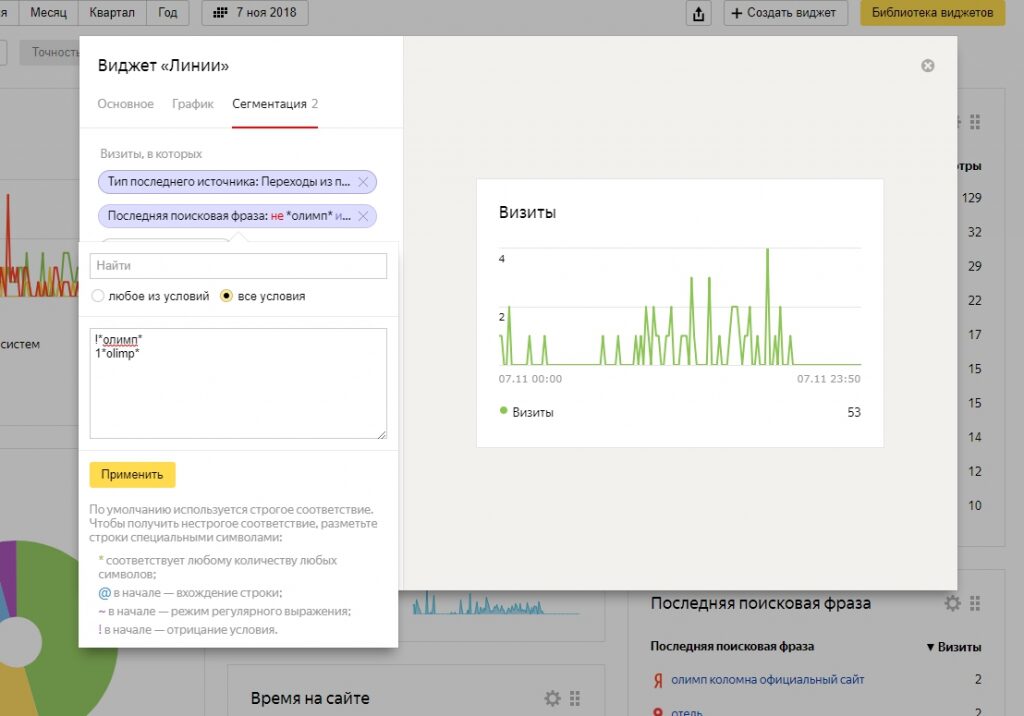
Task: Open settings gear of 'Последняя поисковая фраза' widget
Action: [x=953, y=603]
